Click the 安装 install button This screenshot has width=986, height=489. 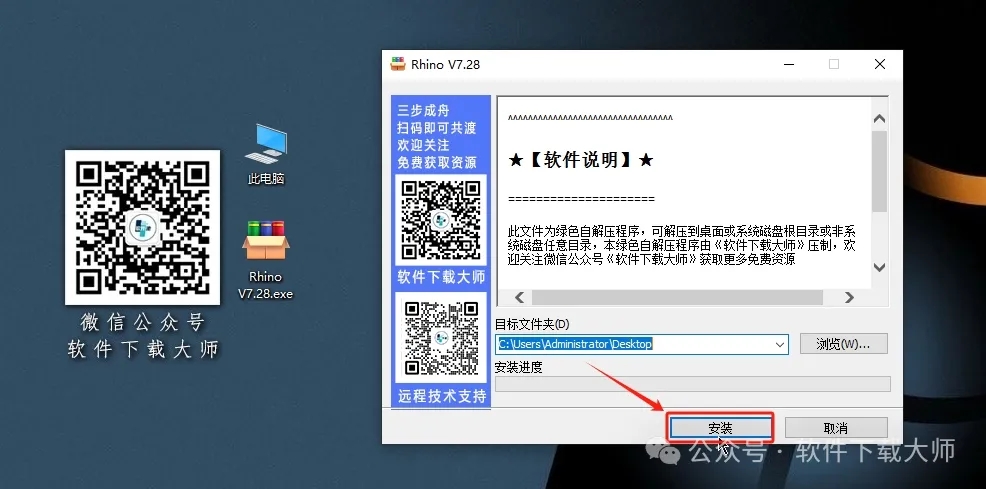click(x=720, y=428)
